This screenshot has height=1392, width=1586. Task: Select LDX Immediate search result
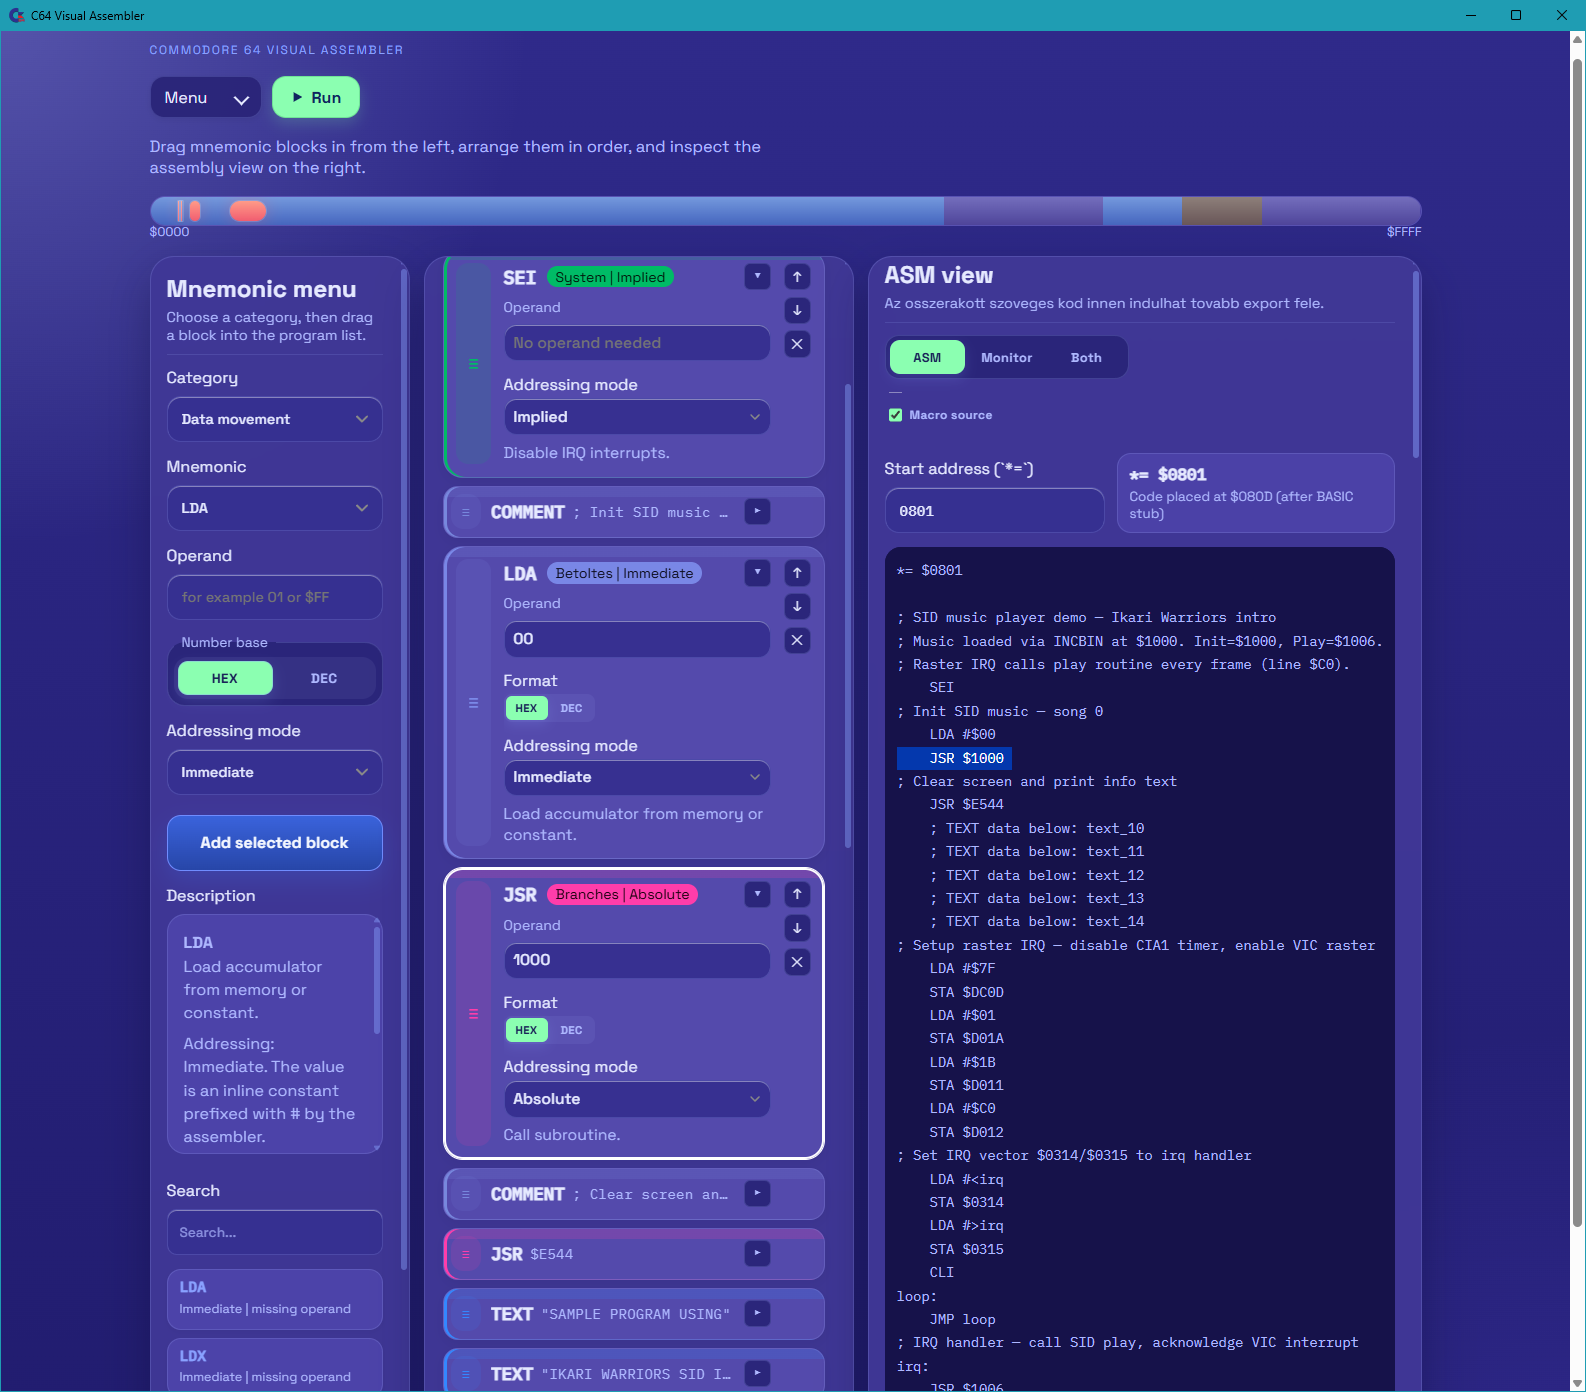coord(275,1365)
